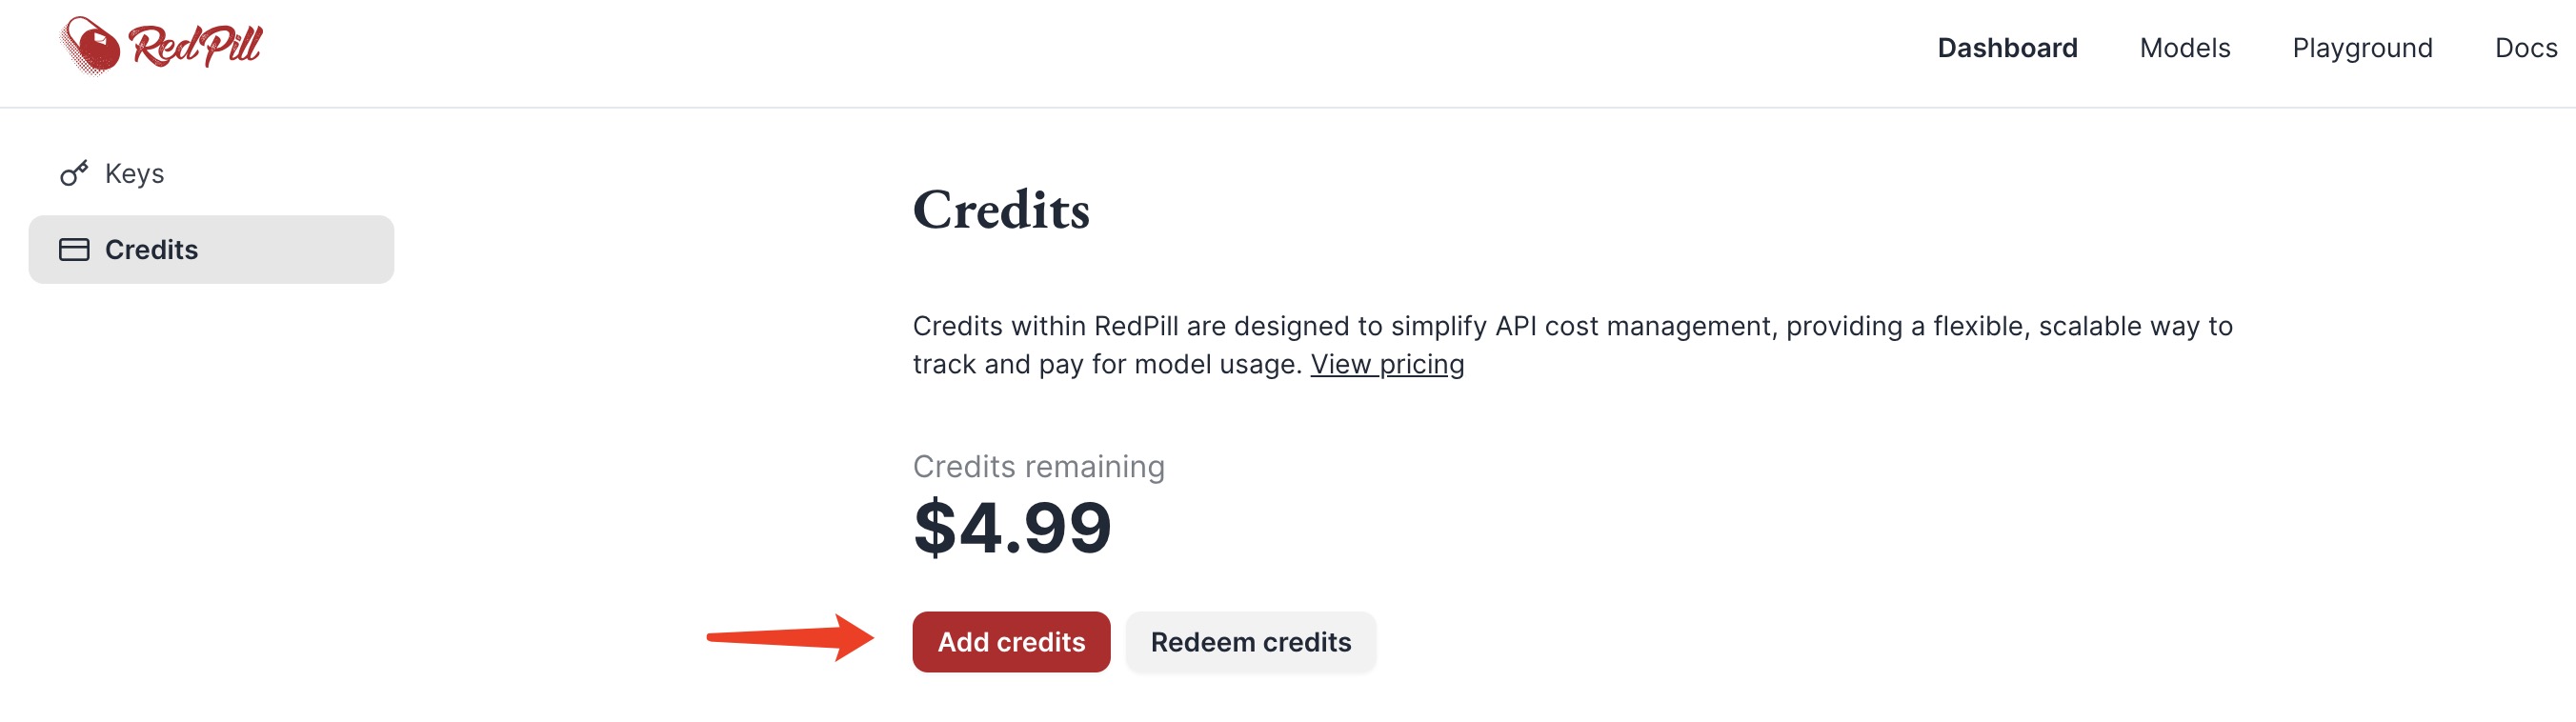Screen dimensions: 2576x722
Task: Click the red arrow pointing to Add credits
Action: click(790, 637)
